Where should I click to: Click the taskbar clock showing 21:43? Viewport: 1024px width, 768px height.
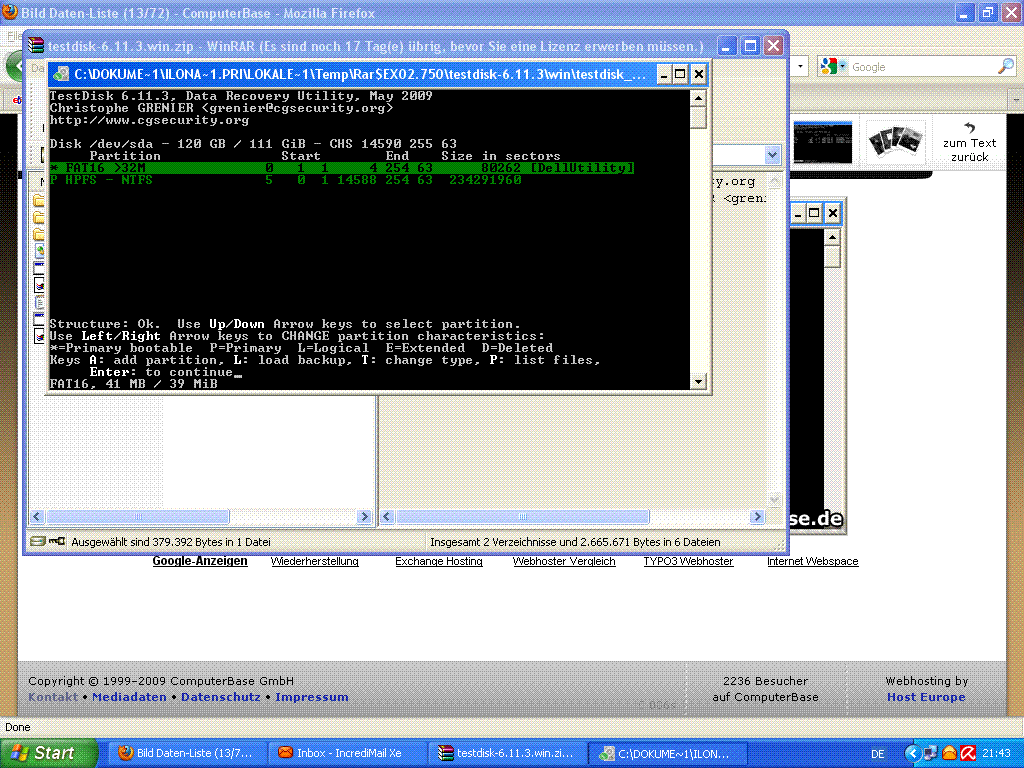(x=996, y=753)
